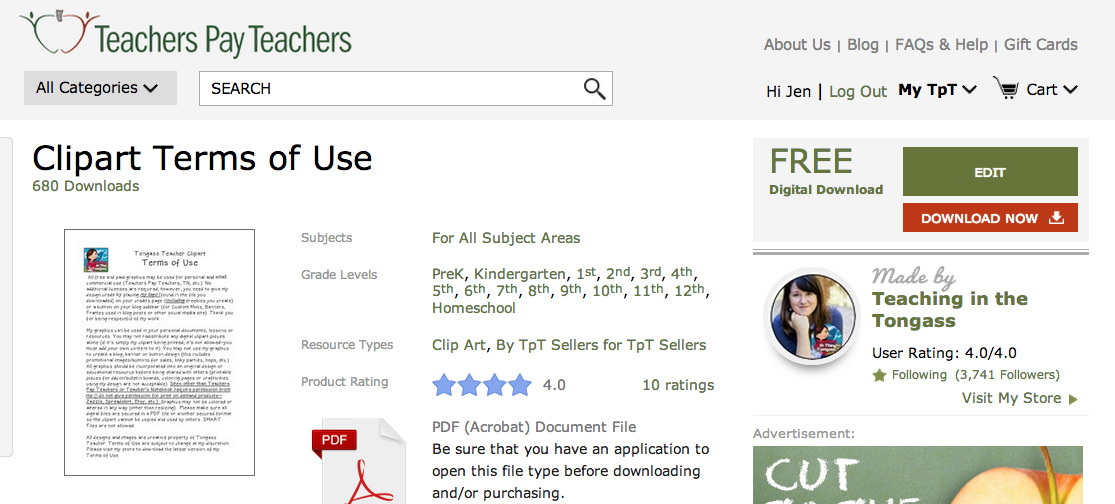This screenshot has height=504, width=1115.
Task: Select For All Subject Areas link
Action: point(506,238)
